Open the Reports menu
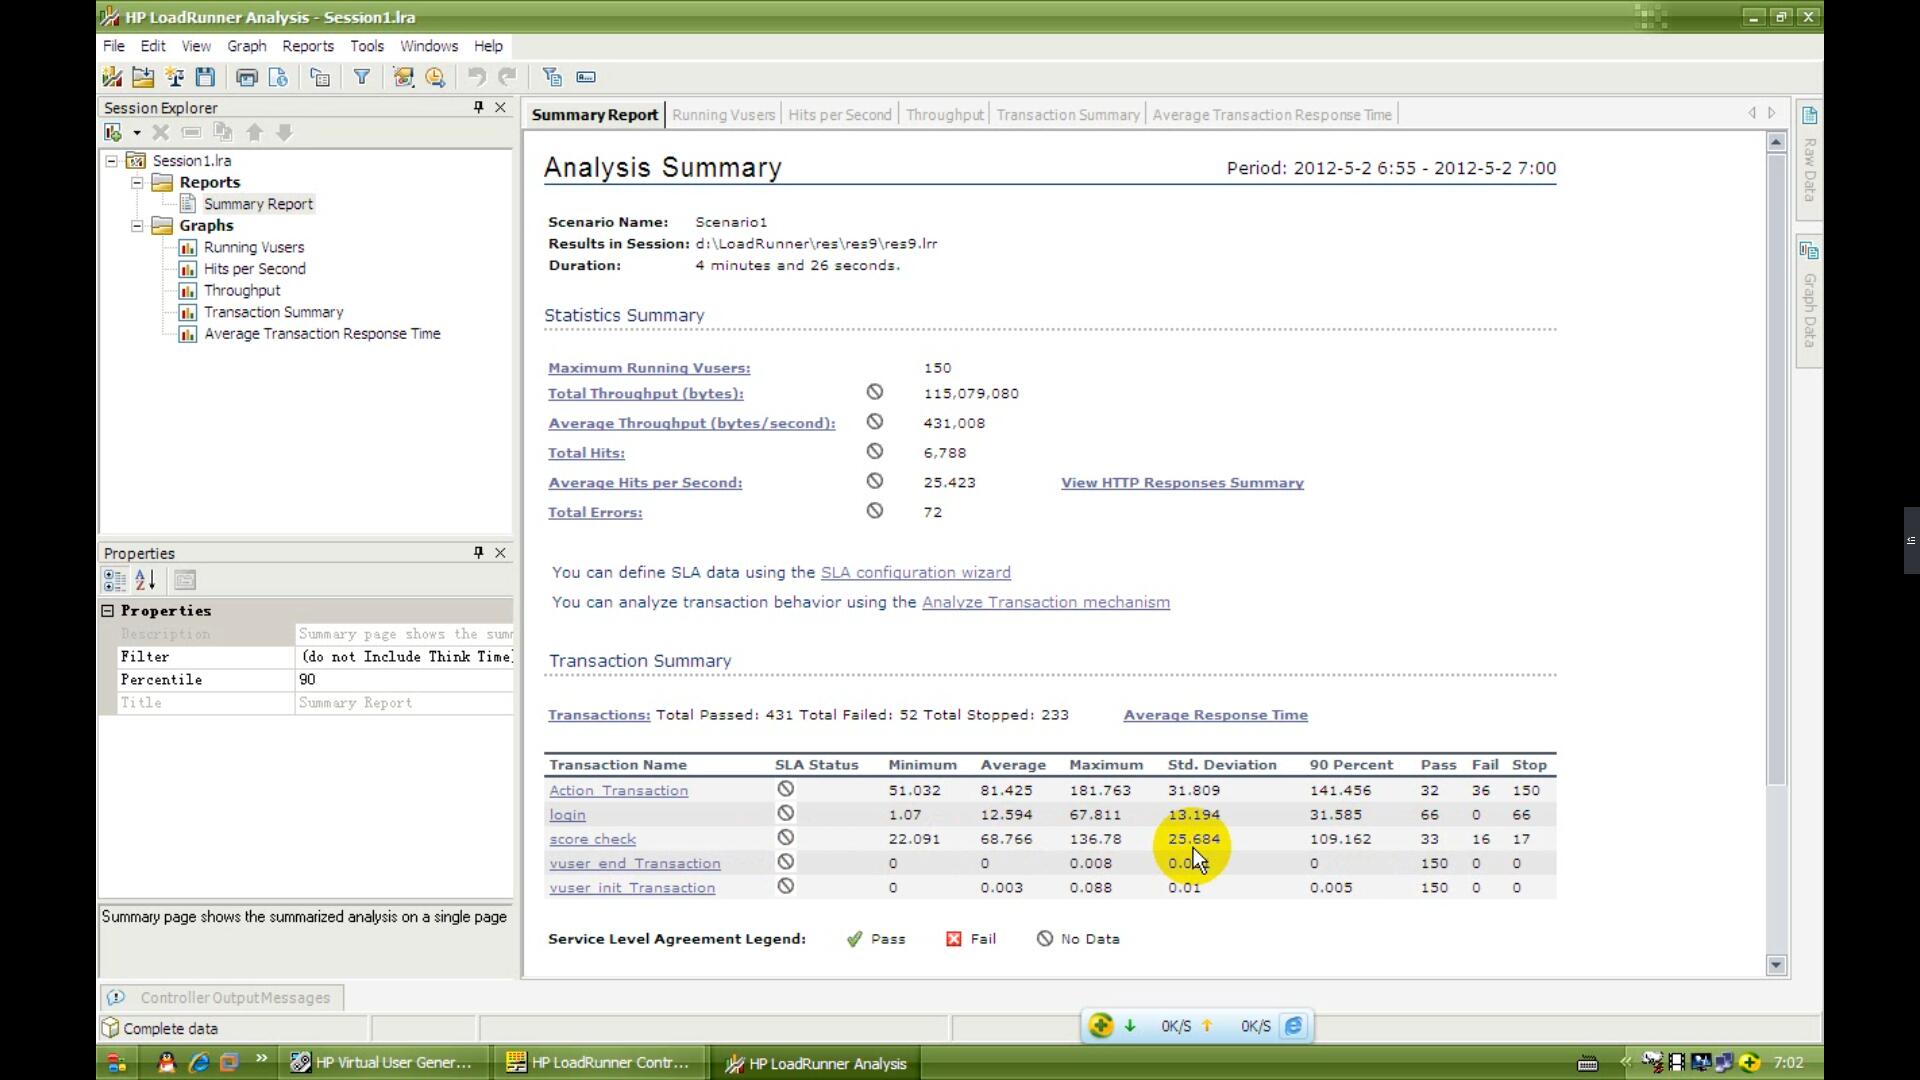Image resolution: width=1920 pixels, height=1080 pixels. tap(308, 46)
